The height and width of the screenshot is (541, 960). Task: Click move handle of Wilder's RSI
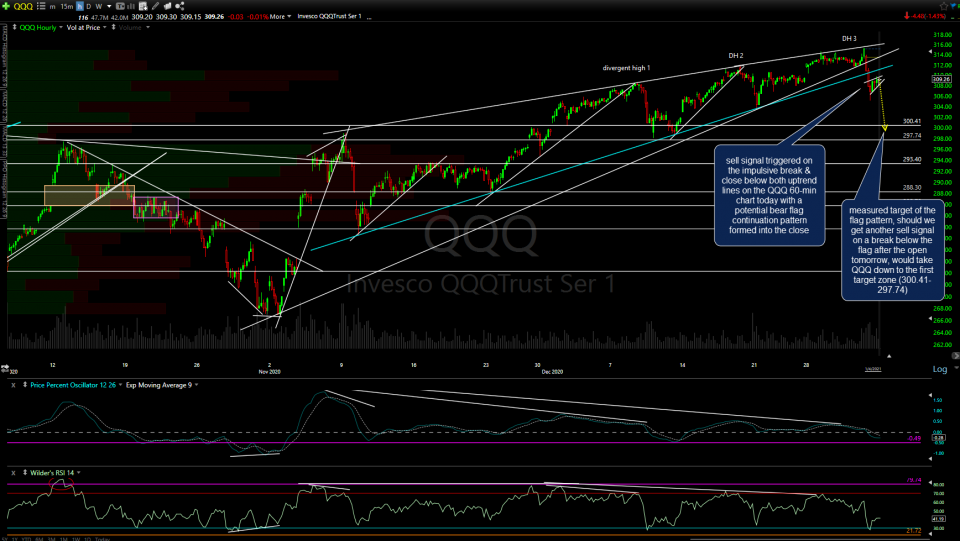(25, 472)
